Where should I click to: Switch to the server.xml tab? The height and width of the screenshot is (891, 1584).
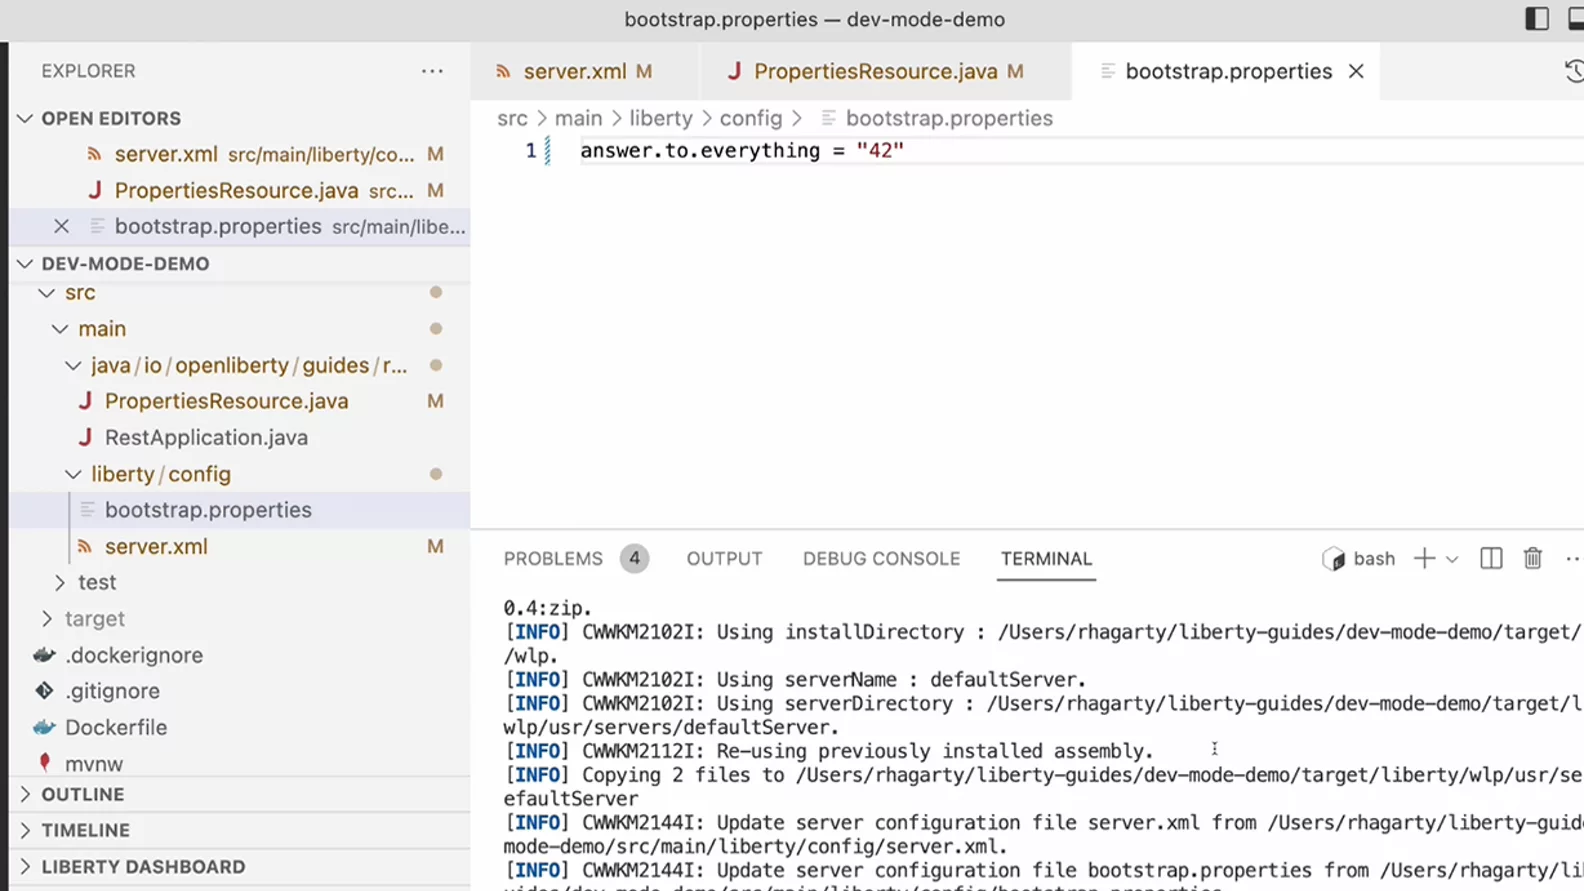point(574,71)
